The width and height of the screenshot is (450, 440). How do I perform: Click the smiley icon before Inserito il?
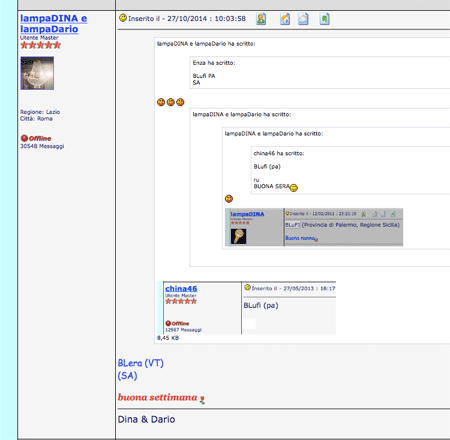click(123, 18)
